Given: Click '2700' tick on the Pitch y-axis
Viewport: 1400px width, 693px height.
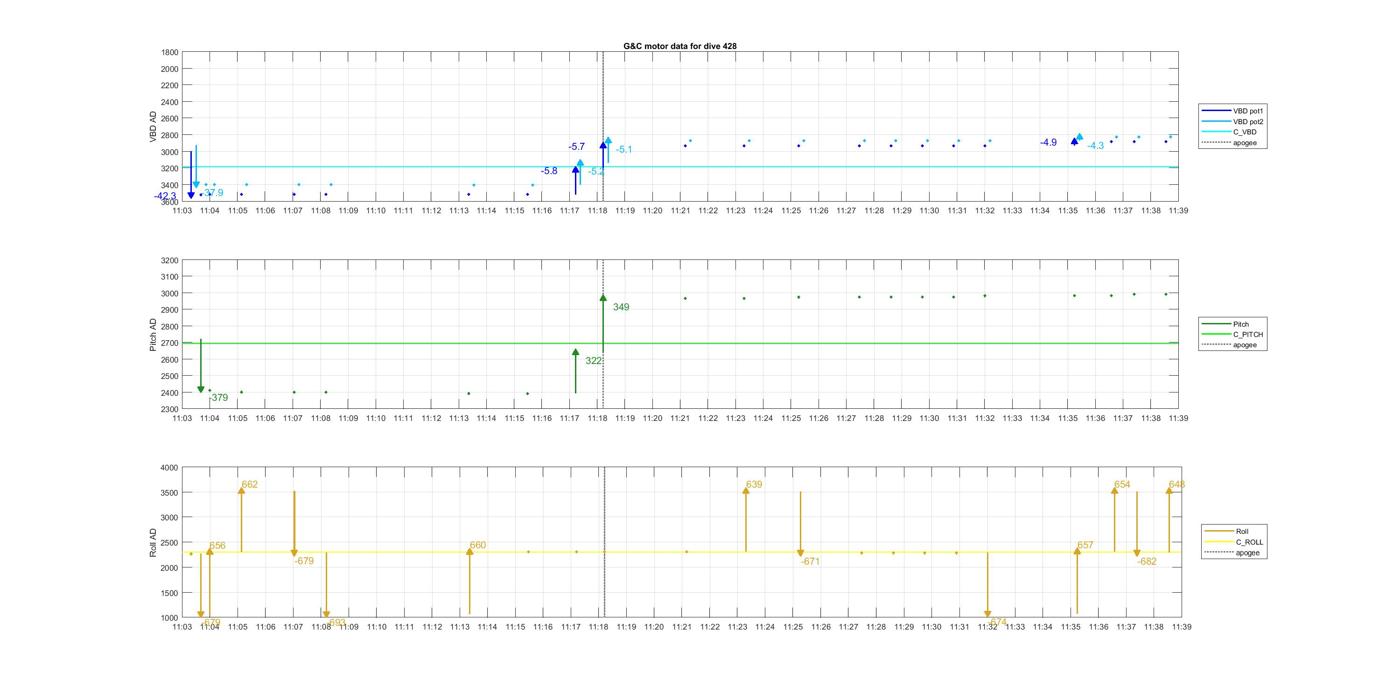Looking at the screenshot, I should pos(169,343).
